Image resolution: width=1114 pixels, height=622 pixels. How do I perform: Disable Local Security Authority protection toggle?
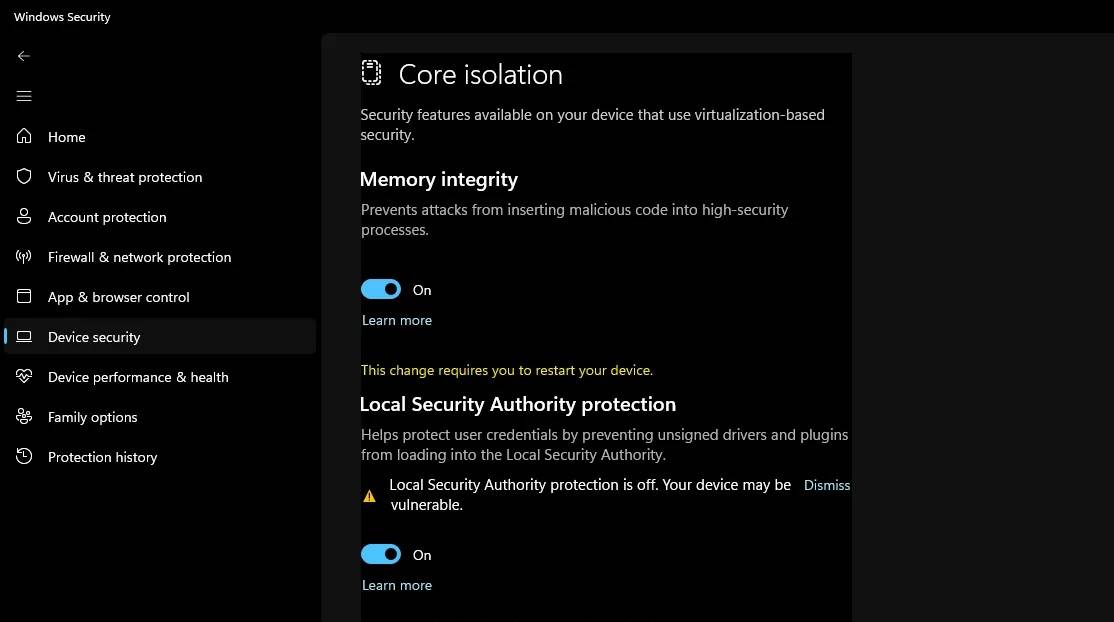point(380,553)
